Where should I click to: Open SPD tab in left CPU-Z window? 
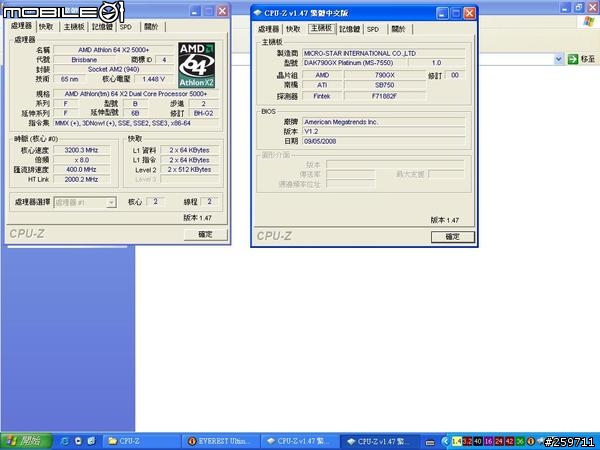(x=126, y=27)
